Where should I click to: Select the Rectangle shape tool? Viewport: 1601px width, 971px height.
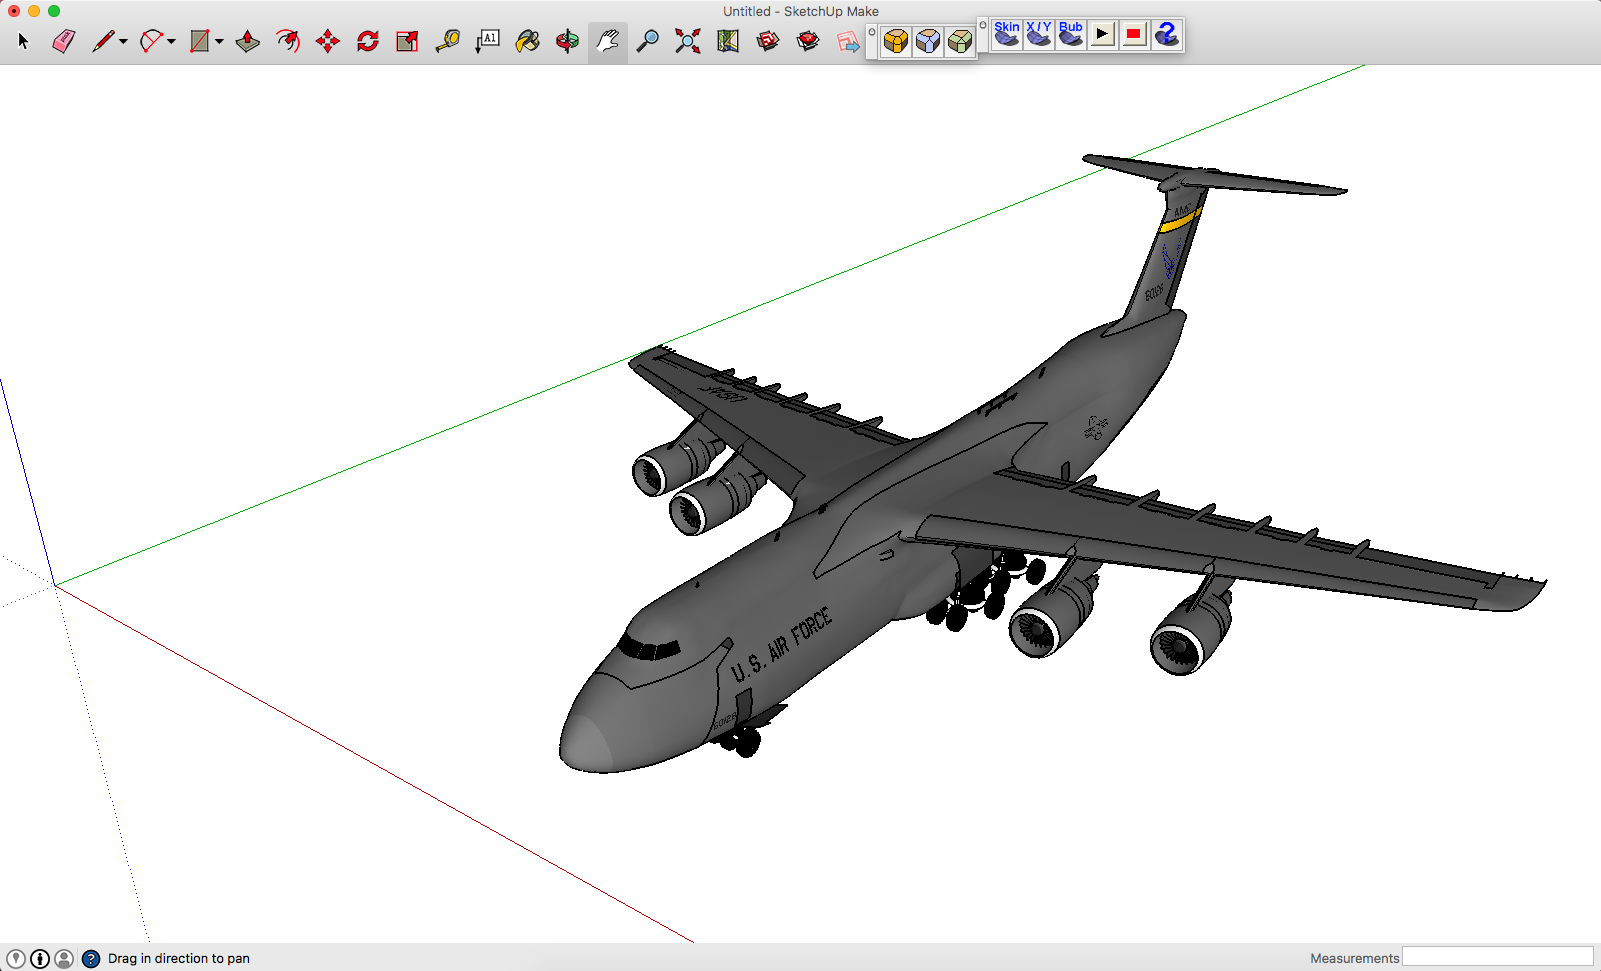199,41
